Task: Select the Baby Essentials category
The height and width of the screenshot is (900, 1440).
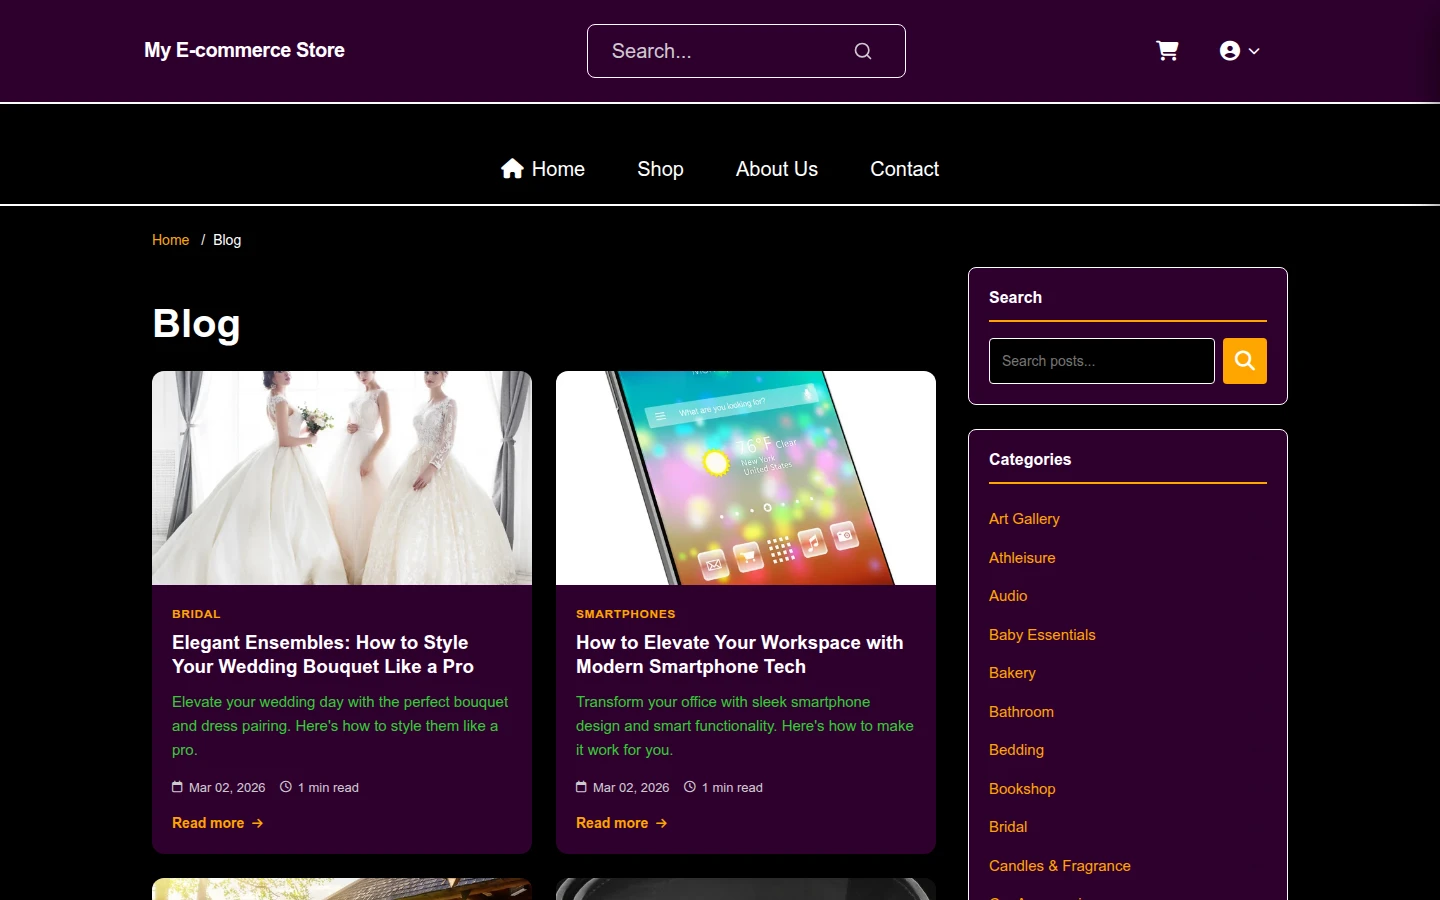Action: pos(1042,635)
